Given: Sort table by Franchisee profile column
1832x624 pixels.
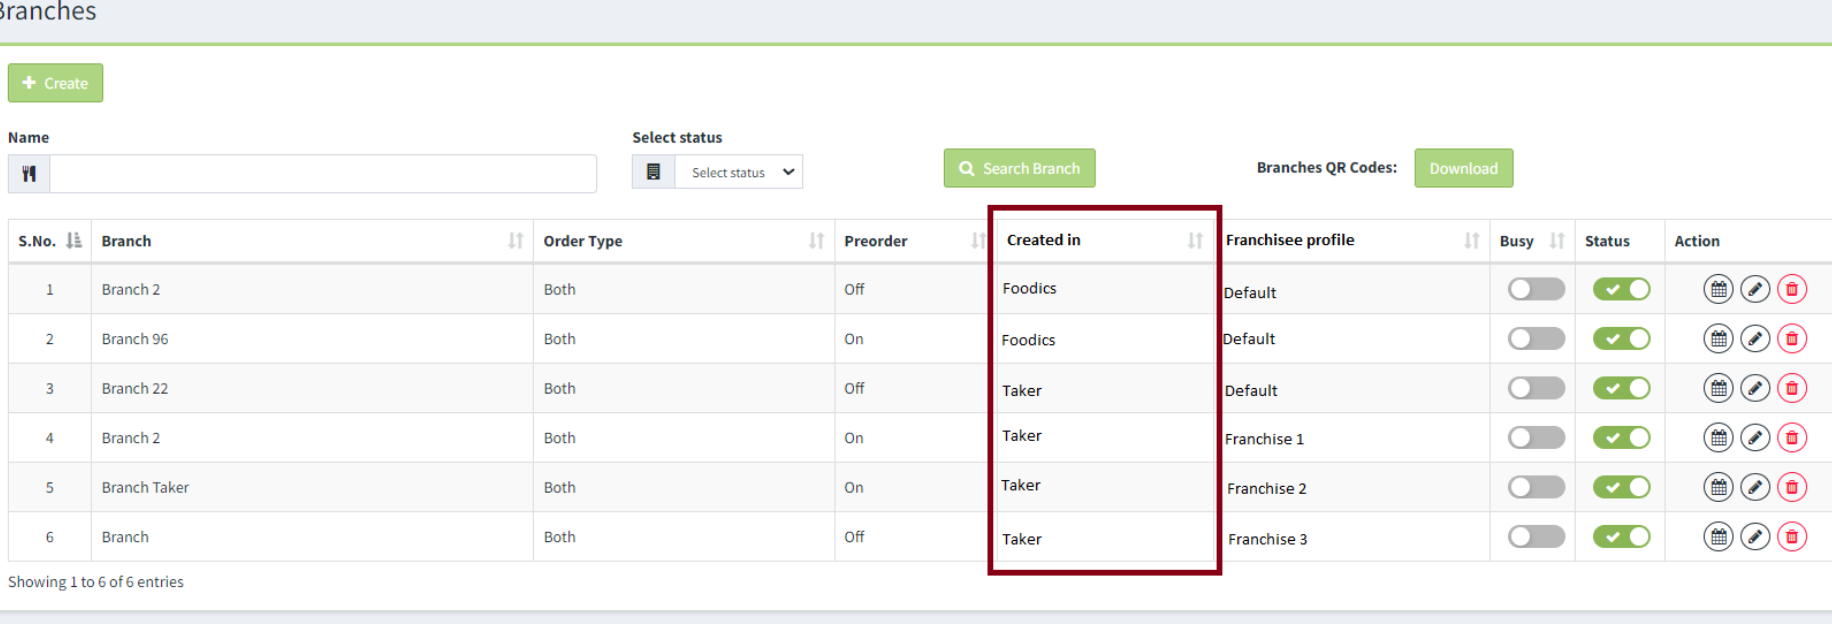Looking at the screenshot, I should coord(1471,240).
